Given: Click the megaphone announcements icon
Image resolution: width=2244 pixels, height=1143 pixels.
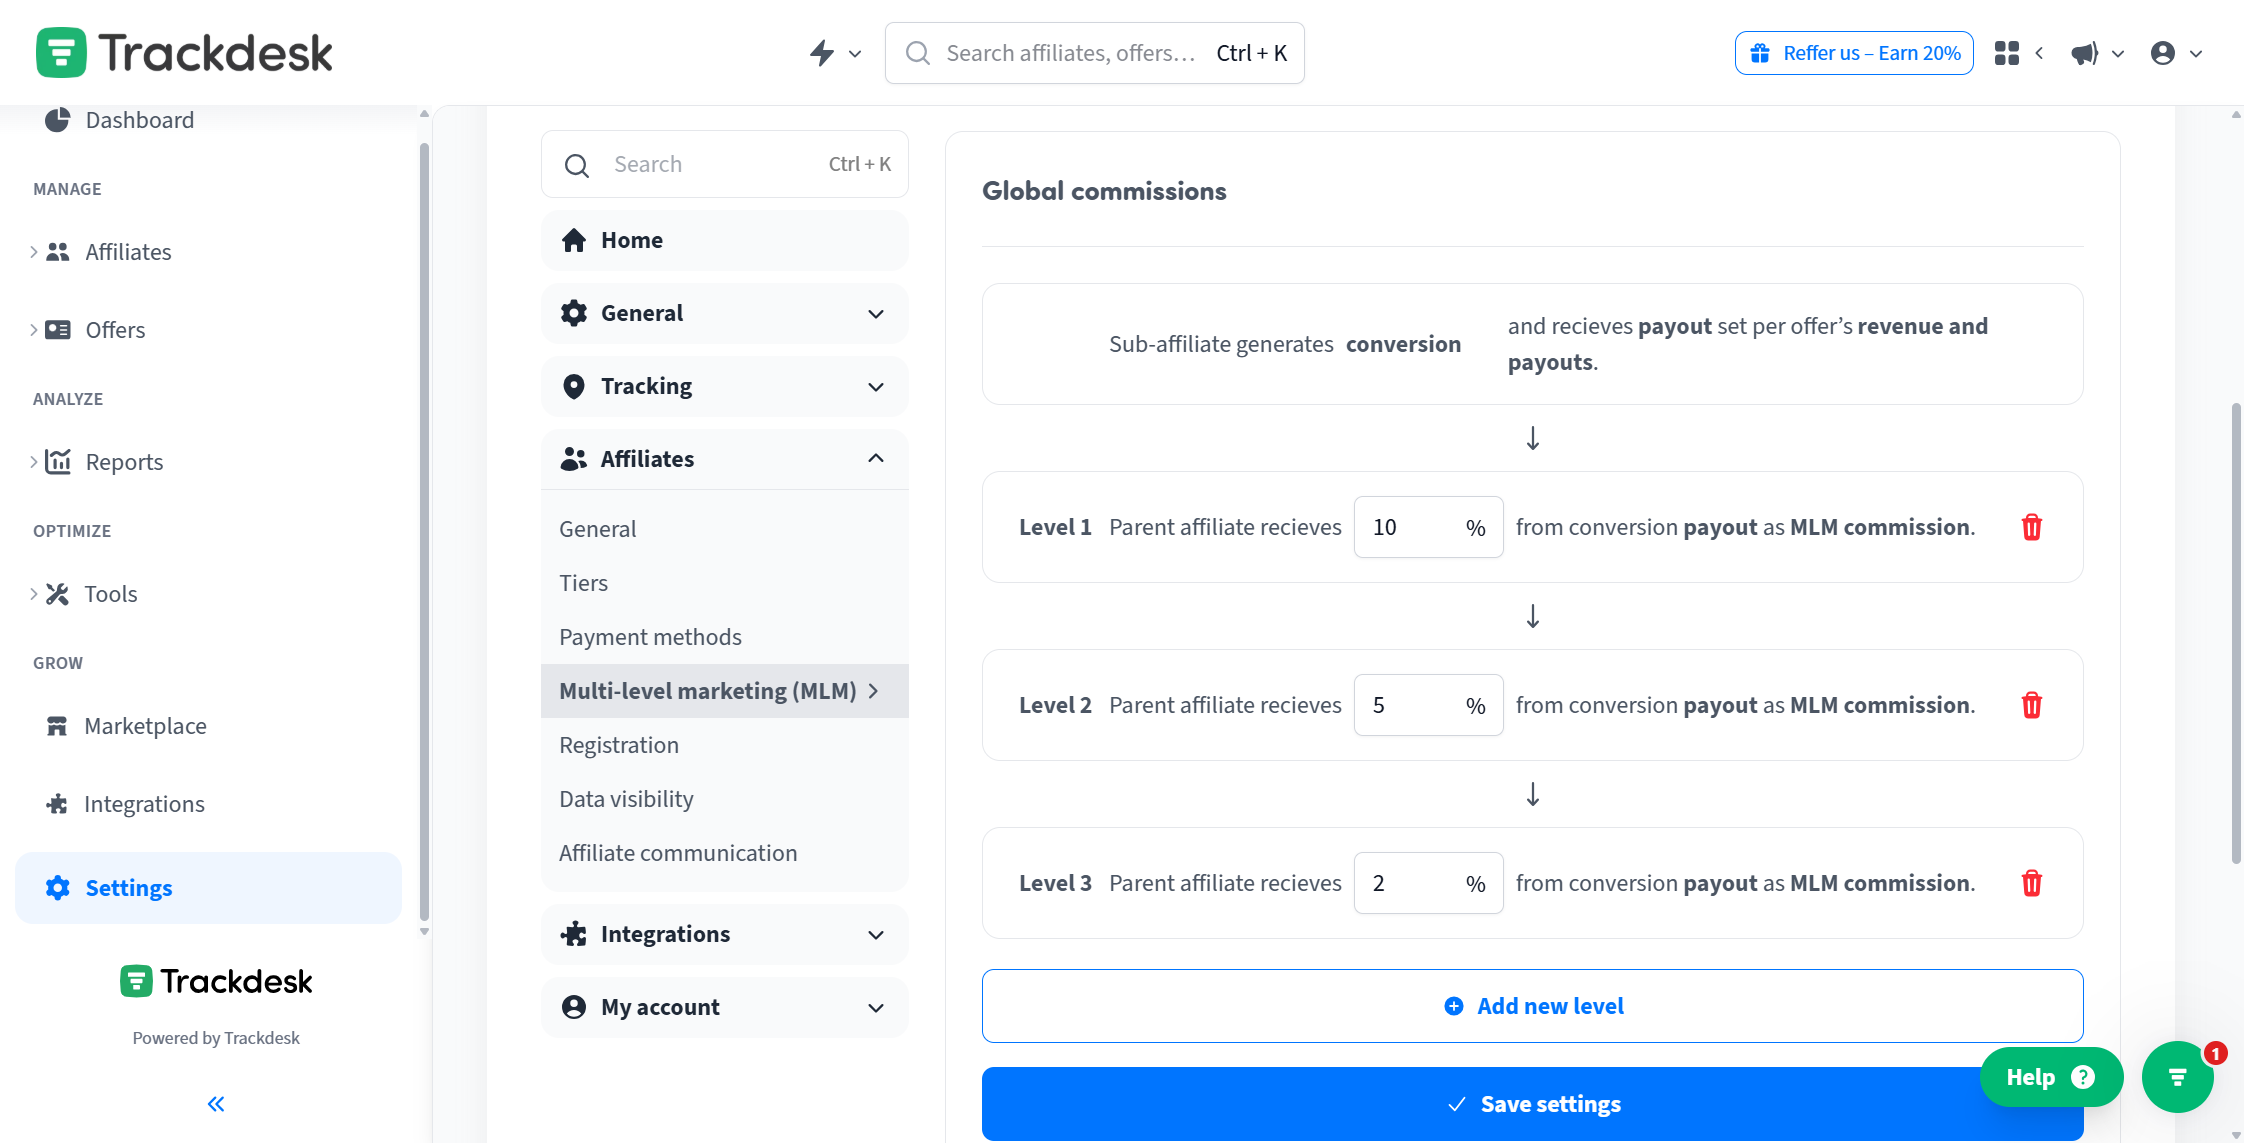Looking at the screenshot, I should point(2084,53).
